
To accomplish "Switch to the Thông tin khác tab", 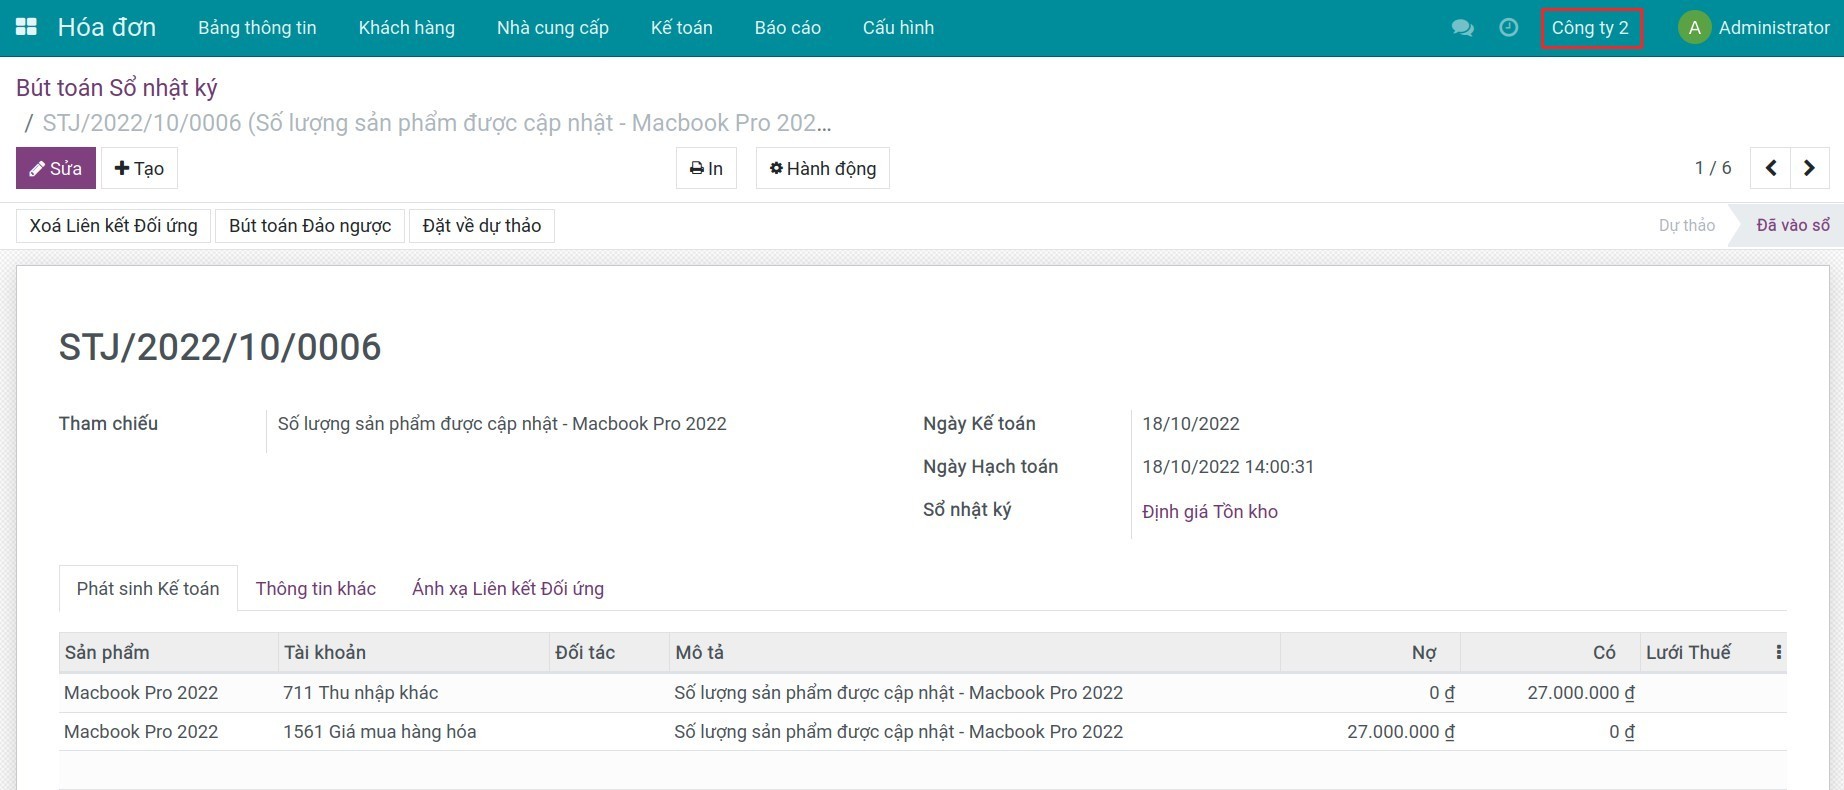I will tap(315, 588).
